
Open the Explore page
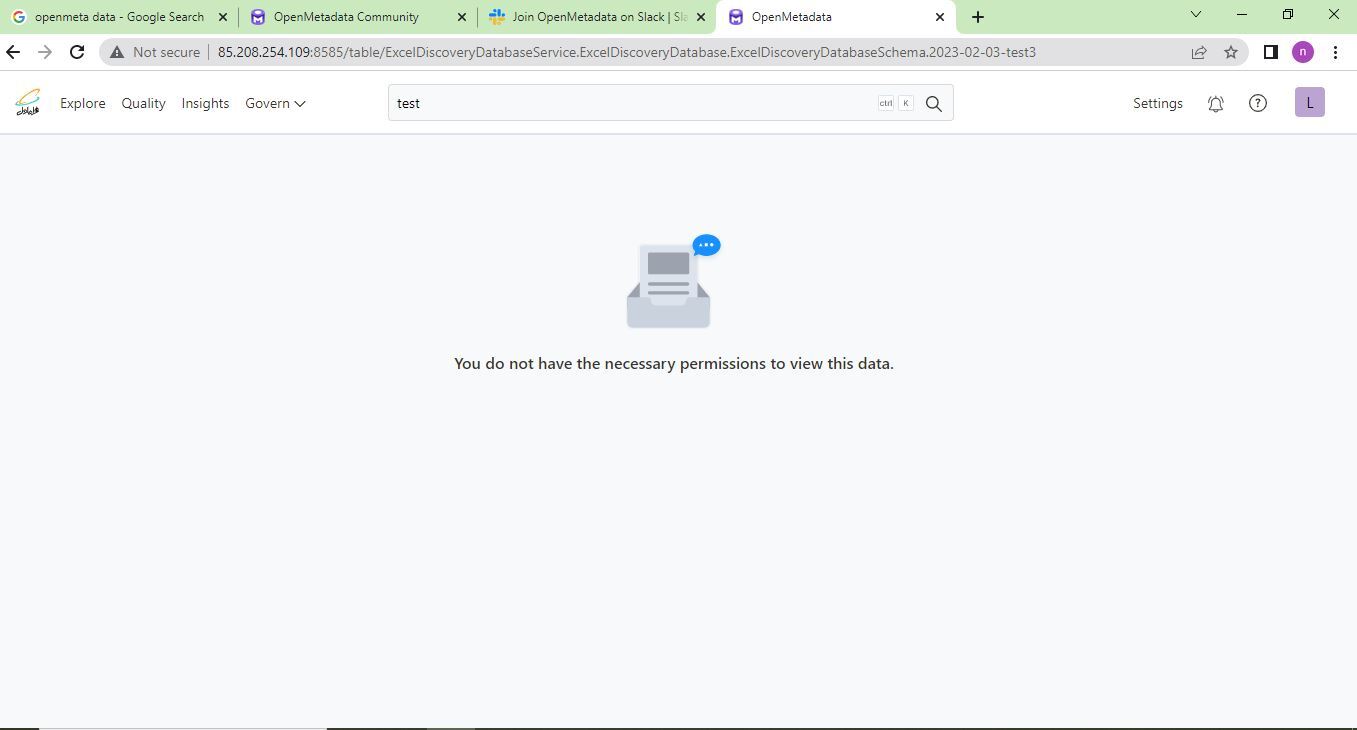pos(83,103)
